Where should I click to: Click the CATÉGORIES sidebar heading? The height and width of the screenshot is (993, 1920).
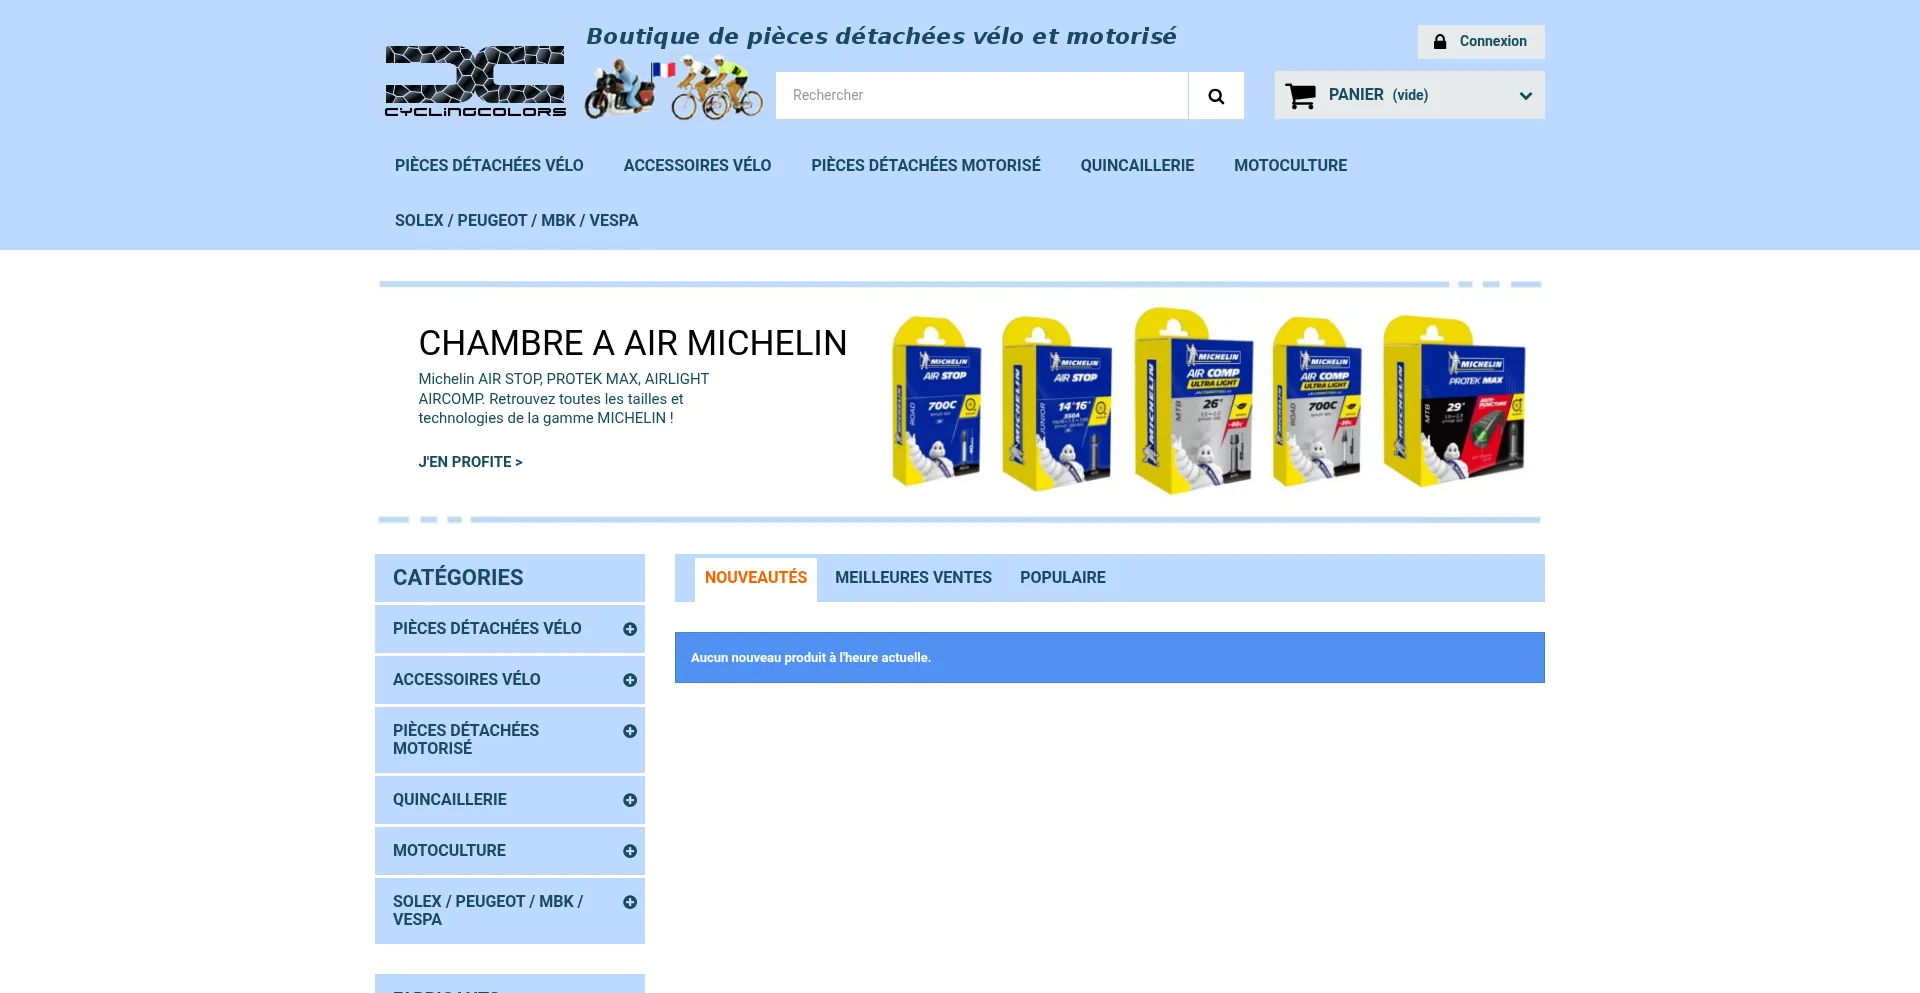[x=458, y=578]
